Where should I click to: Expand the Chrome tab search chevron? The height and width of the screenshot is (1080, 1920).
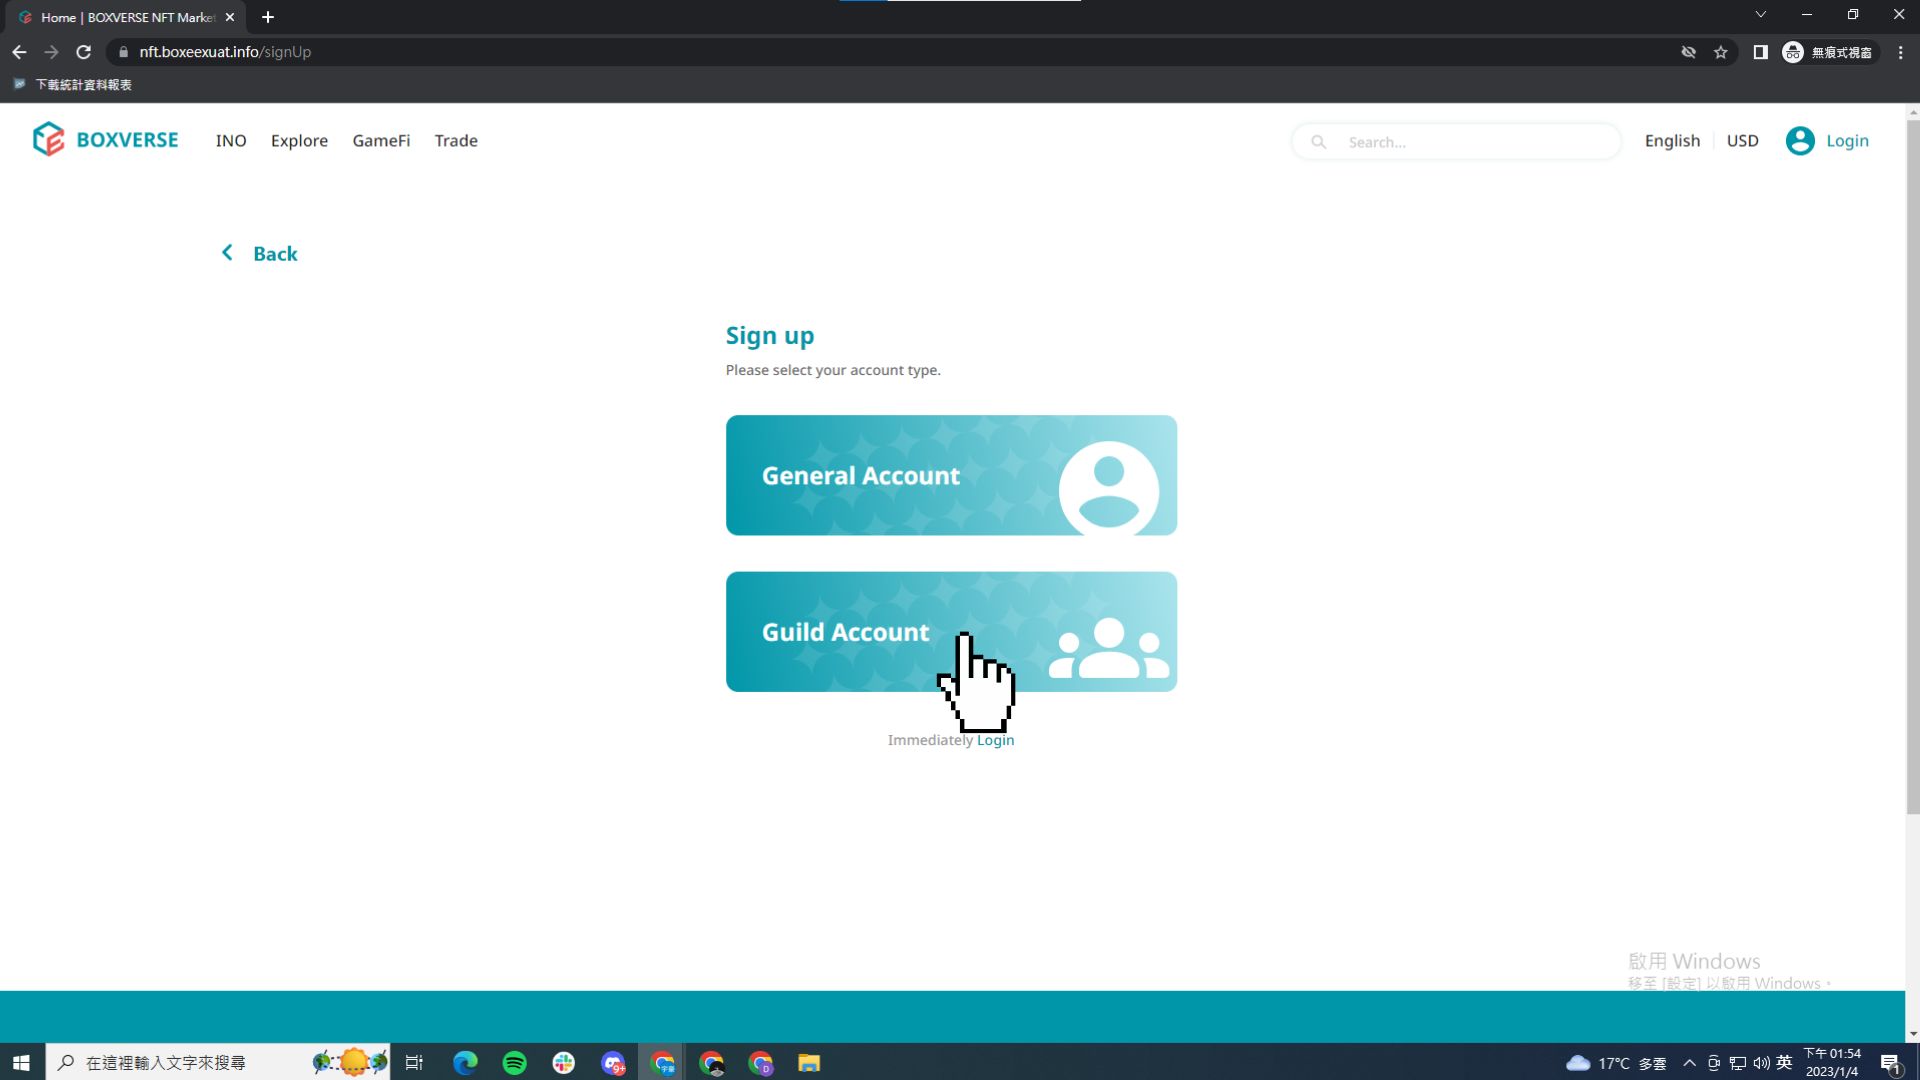coord(1760,15)
